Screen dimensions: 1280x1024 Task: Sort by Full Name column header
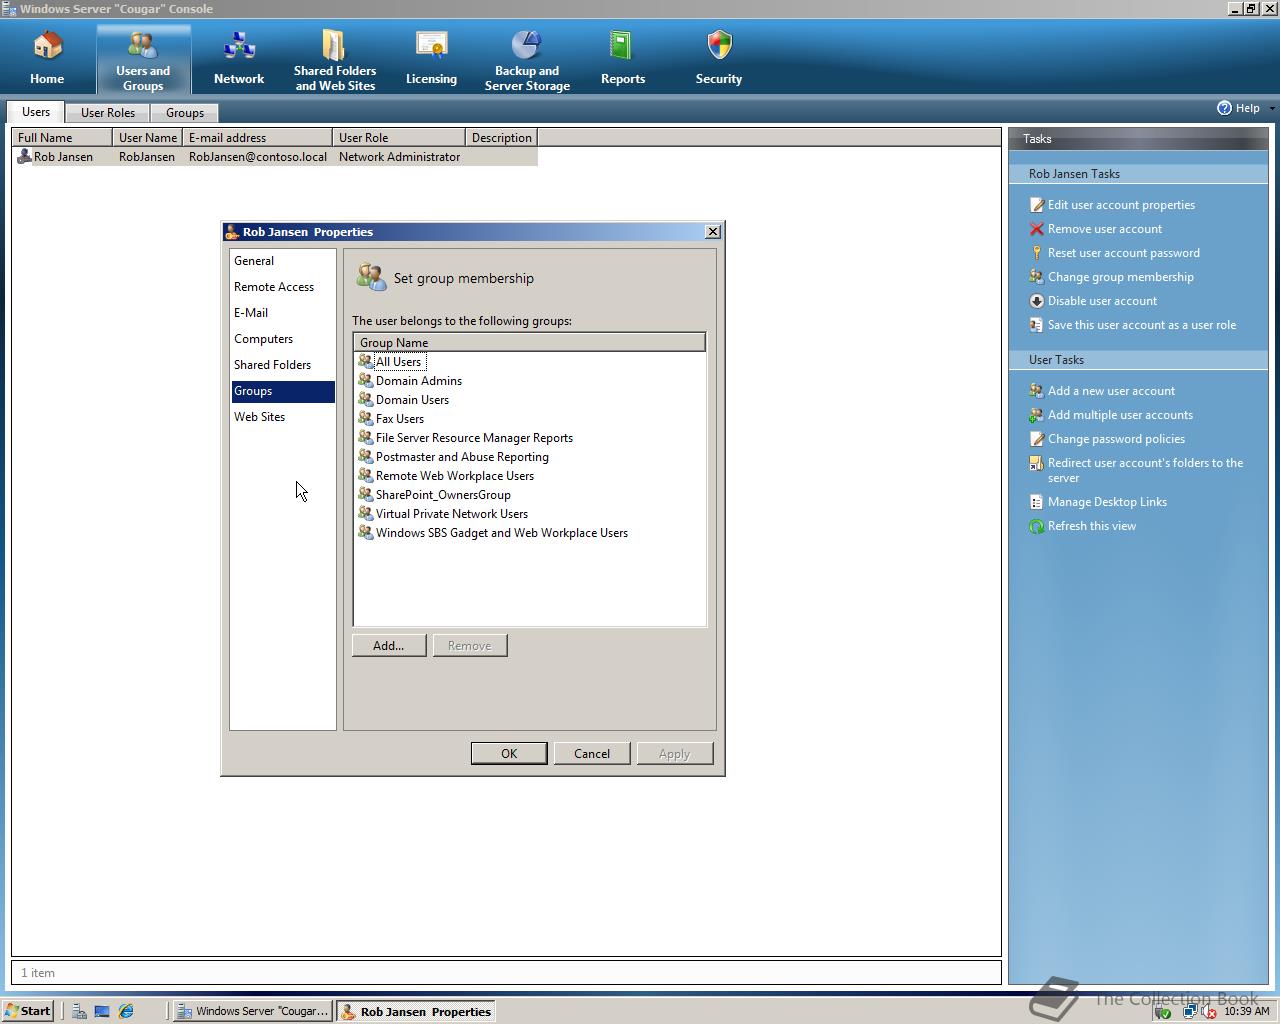[x=62, y=138]
